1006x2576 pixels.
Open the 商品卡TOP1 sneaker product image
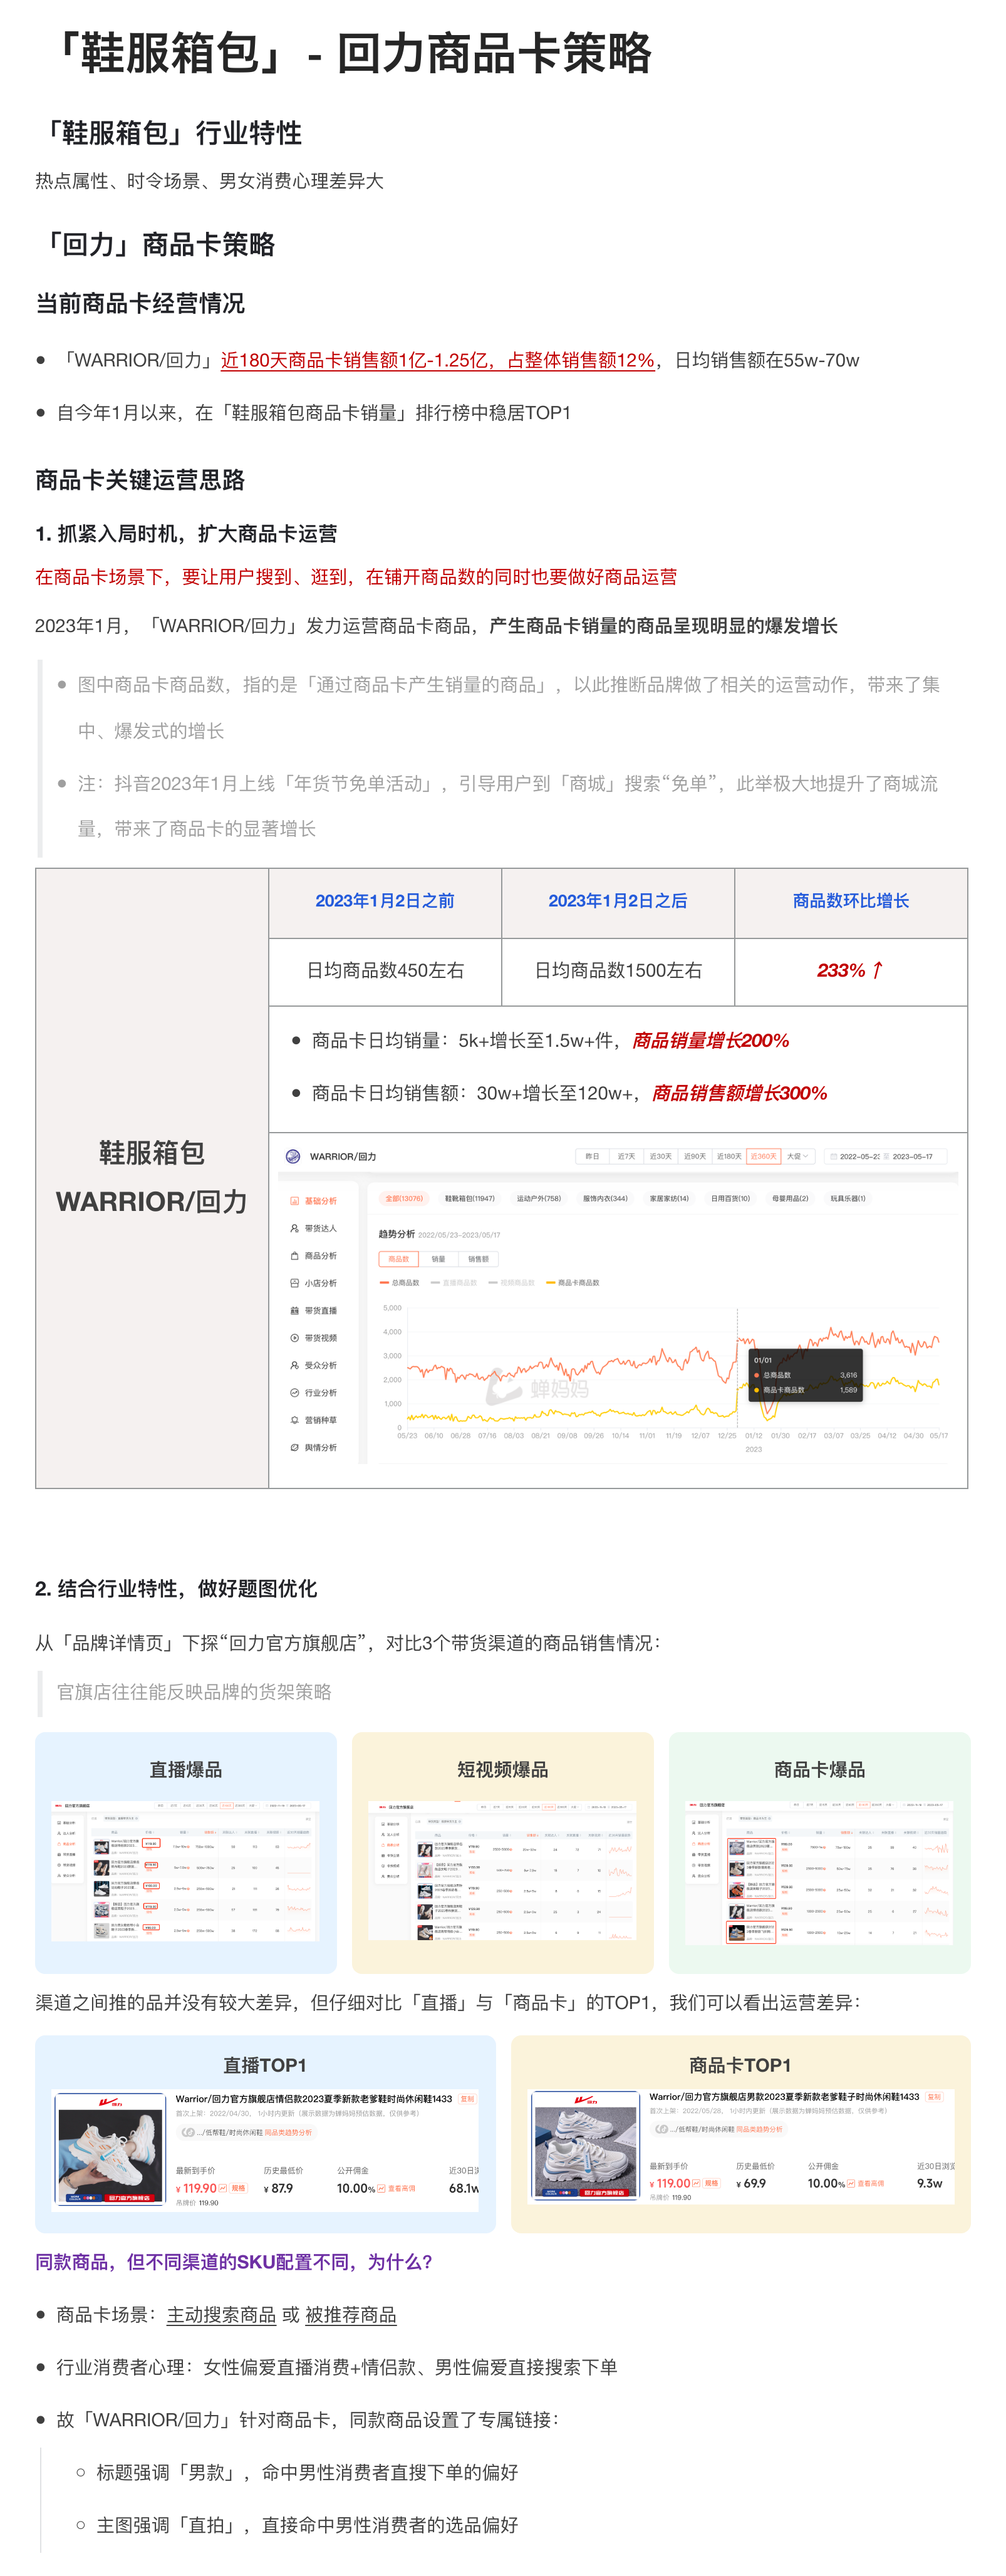585,2146
